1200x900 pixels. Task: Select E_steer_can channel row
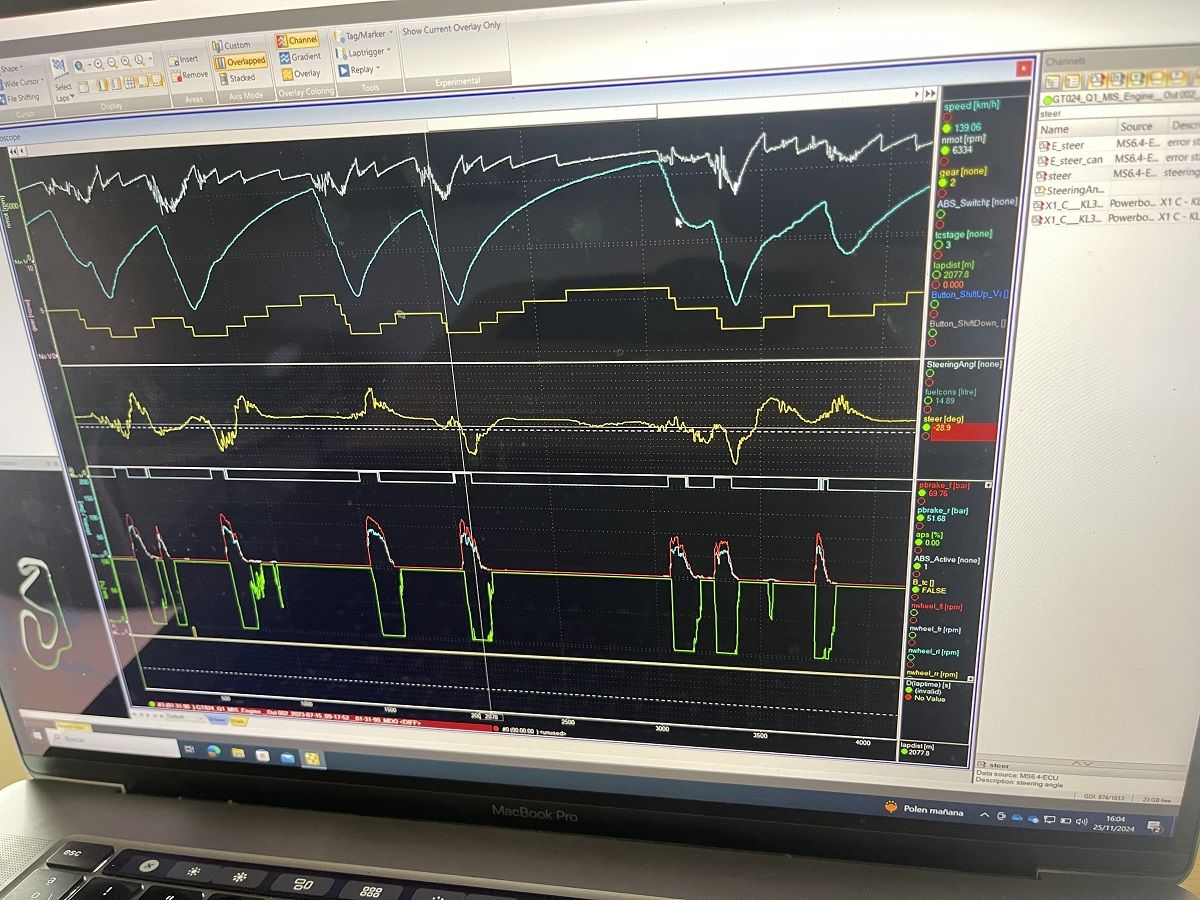pyautogui.click(x=1118, y=159)
